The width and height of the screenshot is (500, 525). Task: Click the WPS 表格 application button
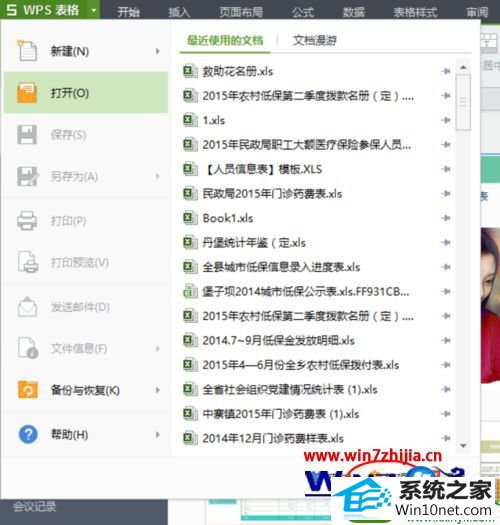(43, 10)
